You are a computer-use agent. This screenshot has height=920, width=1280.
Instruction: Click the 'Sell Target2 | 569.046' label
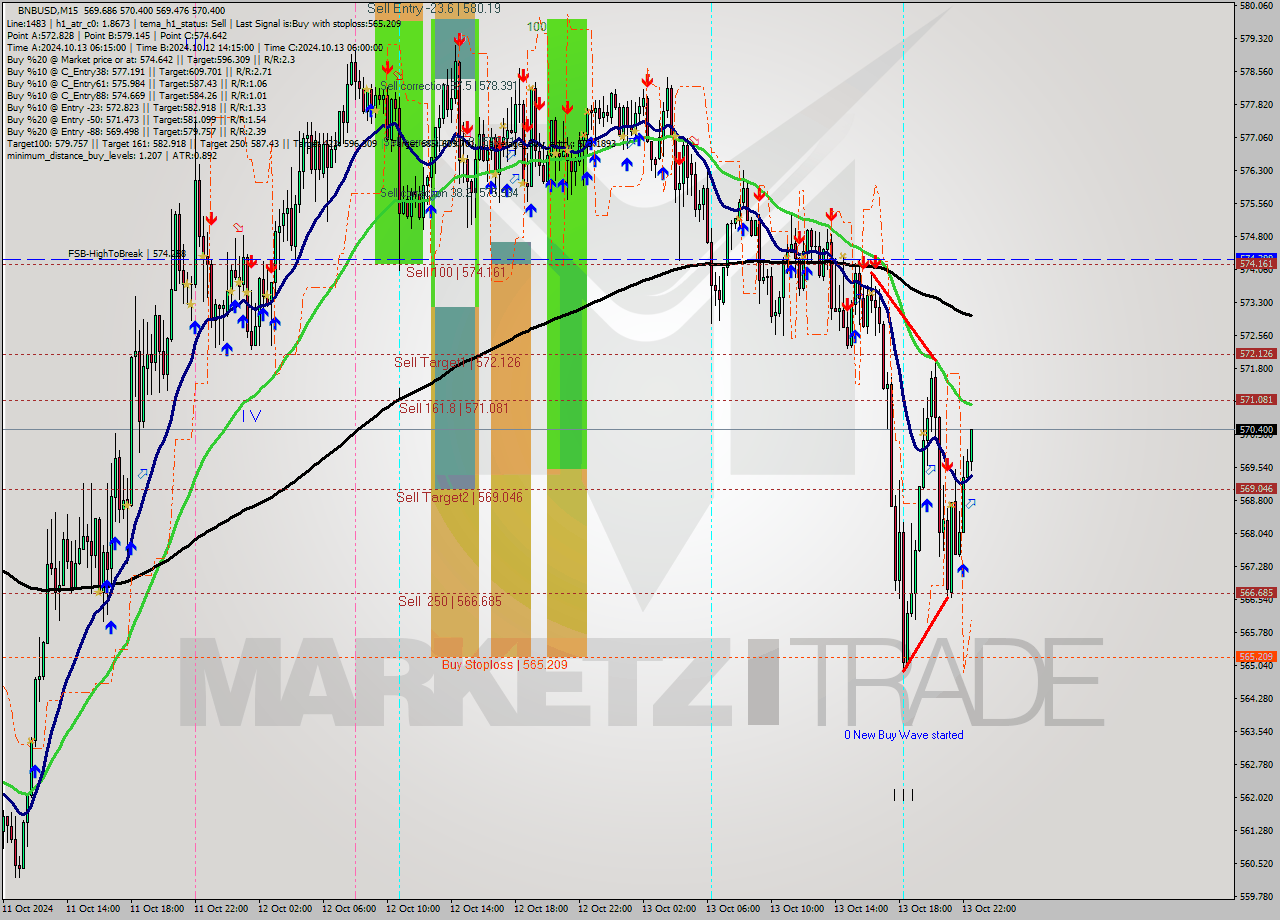click(459, 497)
